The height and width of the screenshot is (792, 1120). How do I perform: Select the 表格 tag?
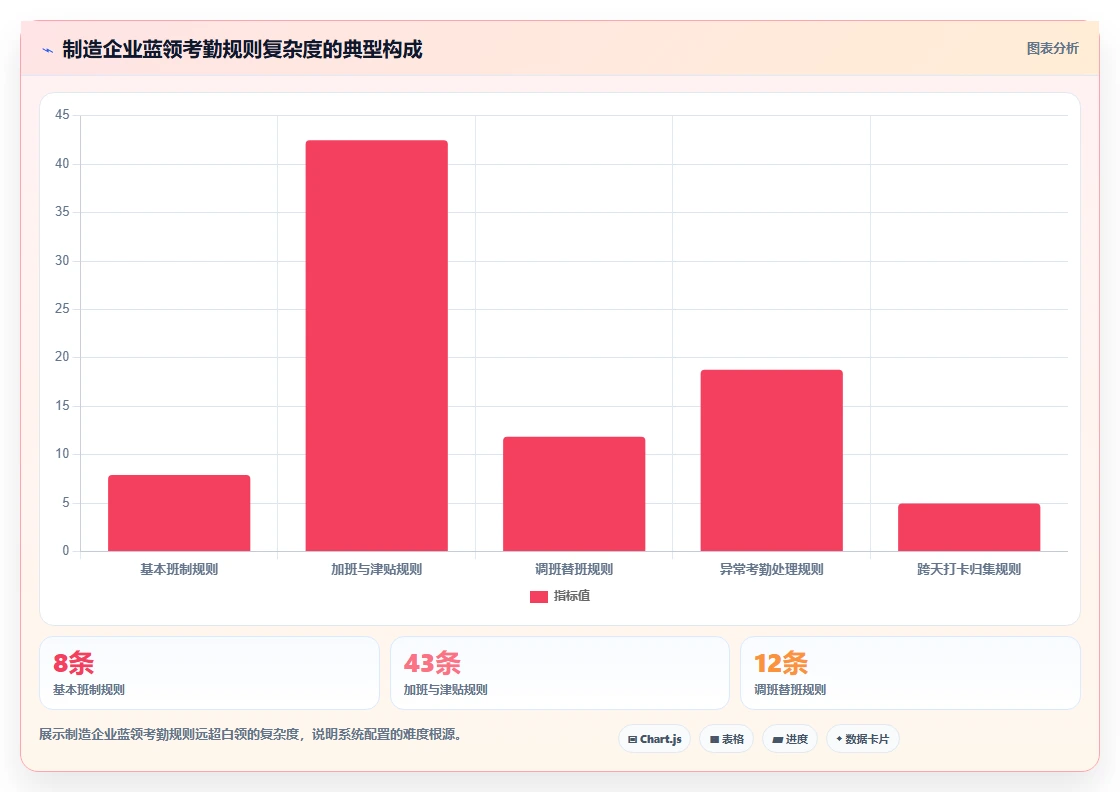pos(726,739)
